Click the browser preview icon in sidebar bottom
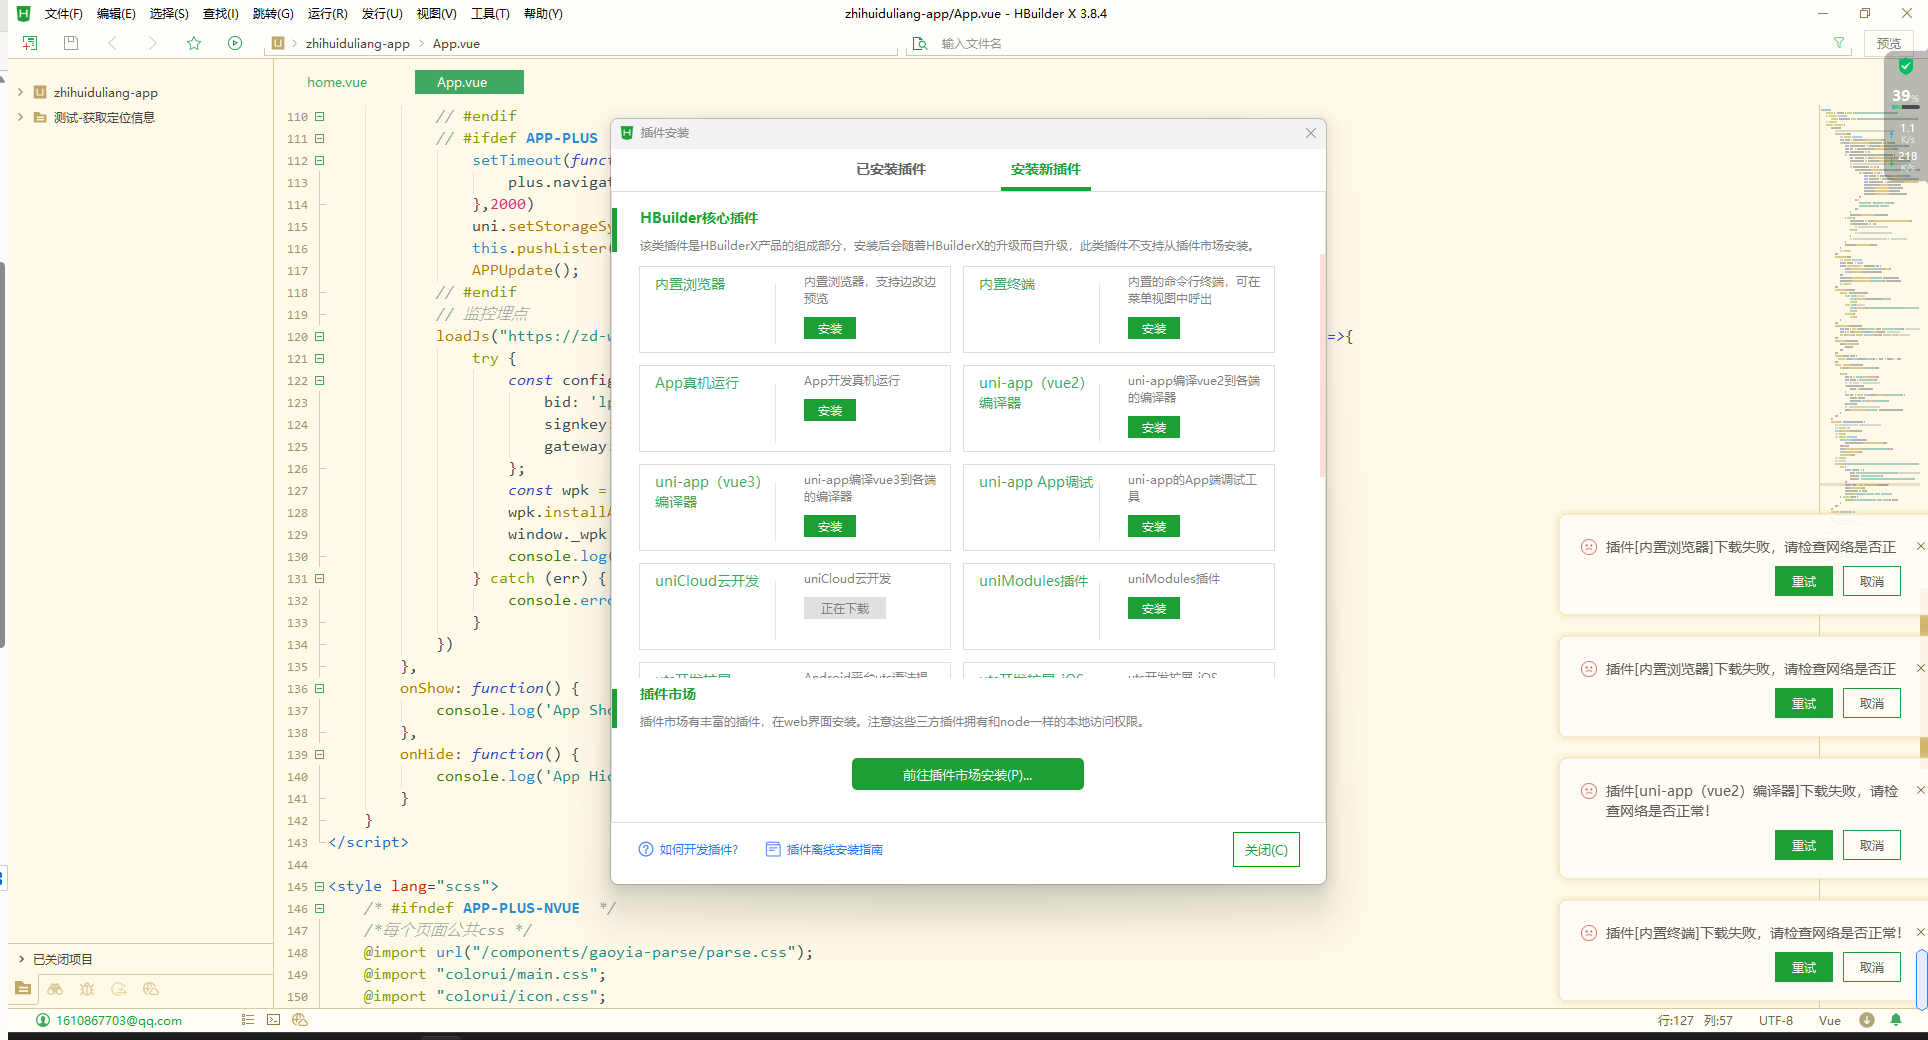The width and height of the screenshot is (1928, 1040). coord(151,988)
